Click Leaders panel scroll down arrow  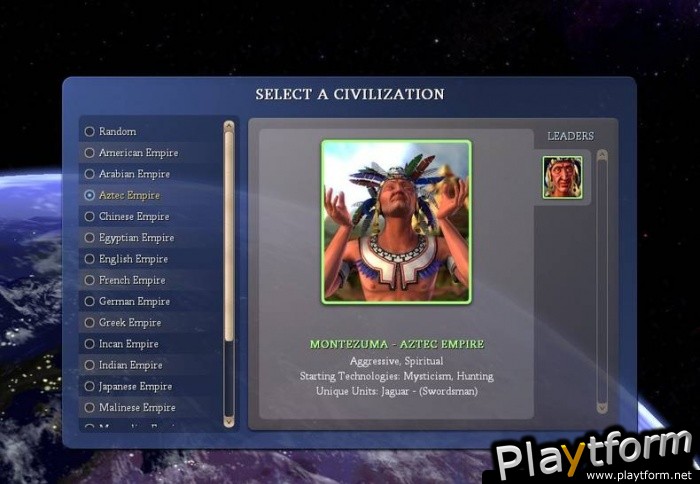pyautogui.click(x=602, y=408)
